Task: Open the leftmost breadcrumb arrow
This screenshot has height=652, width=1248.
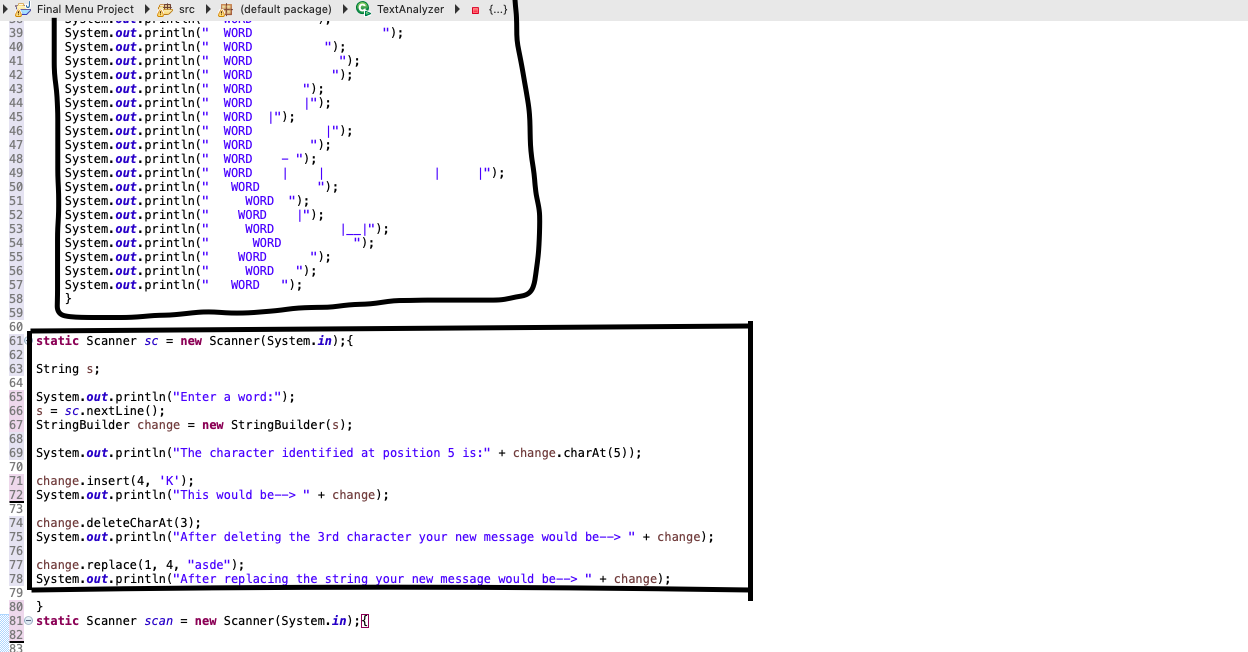Action: [4, 9]
